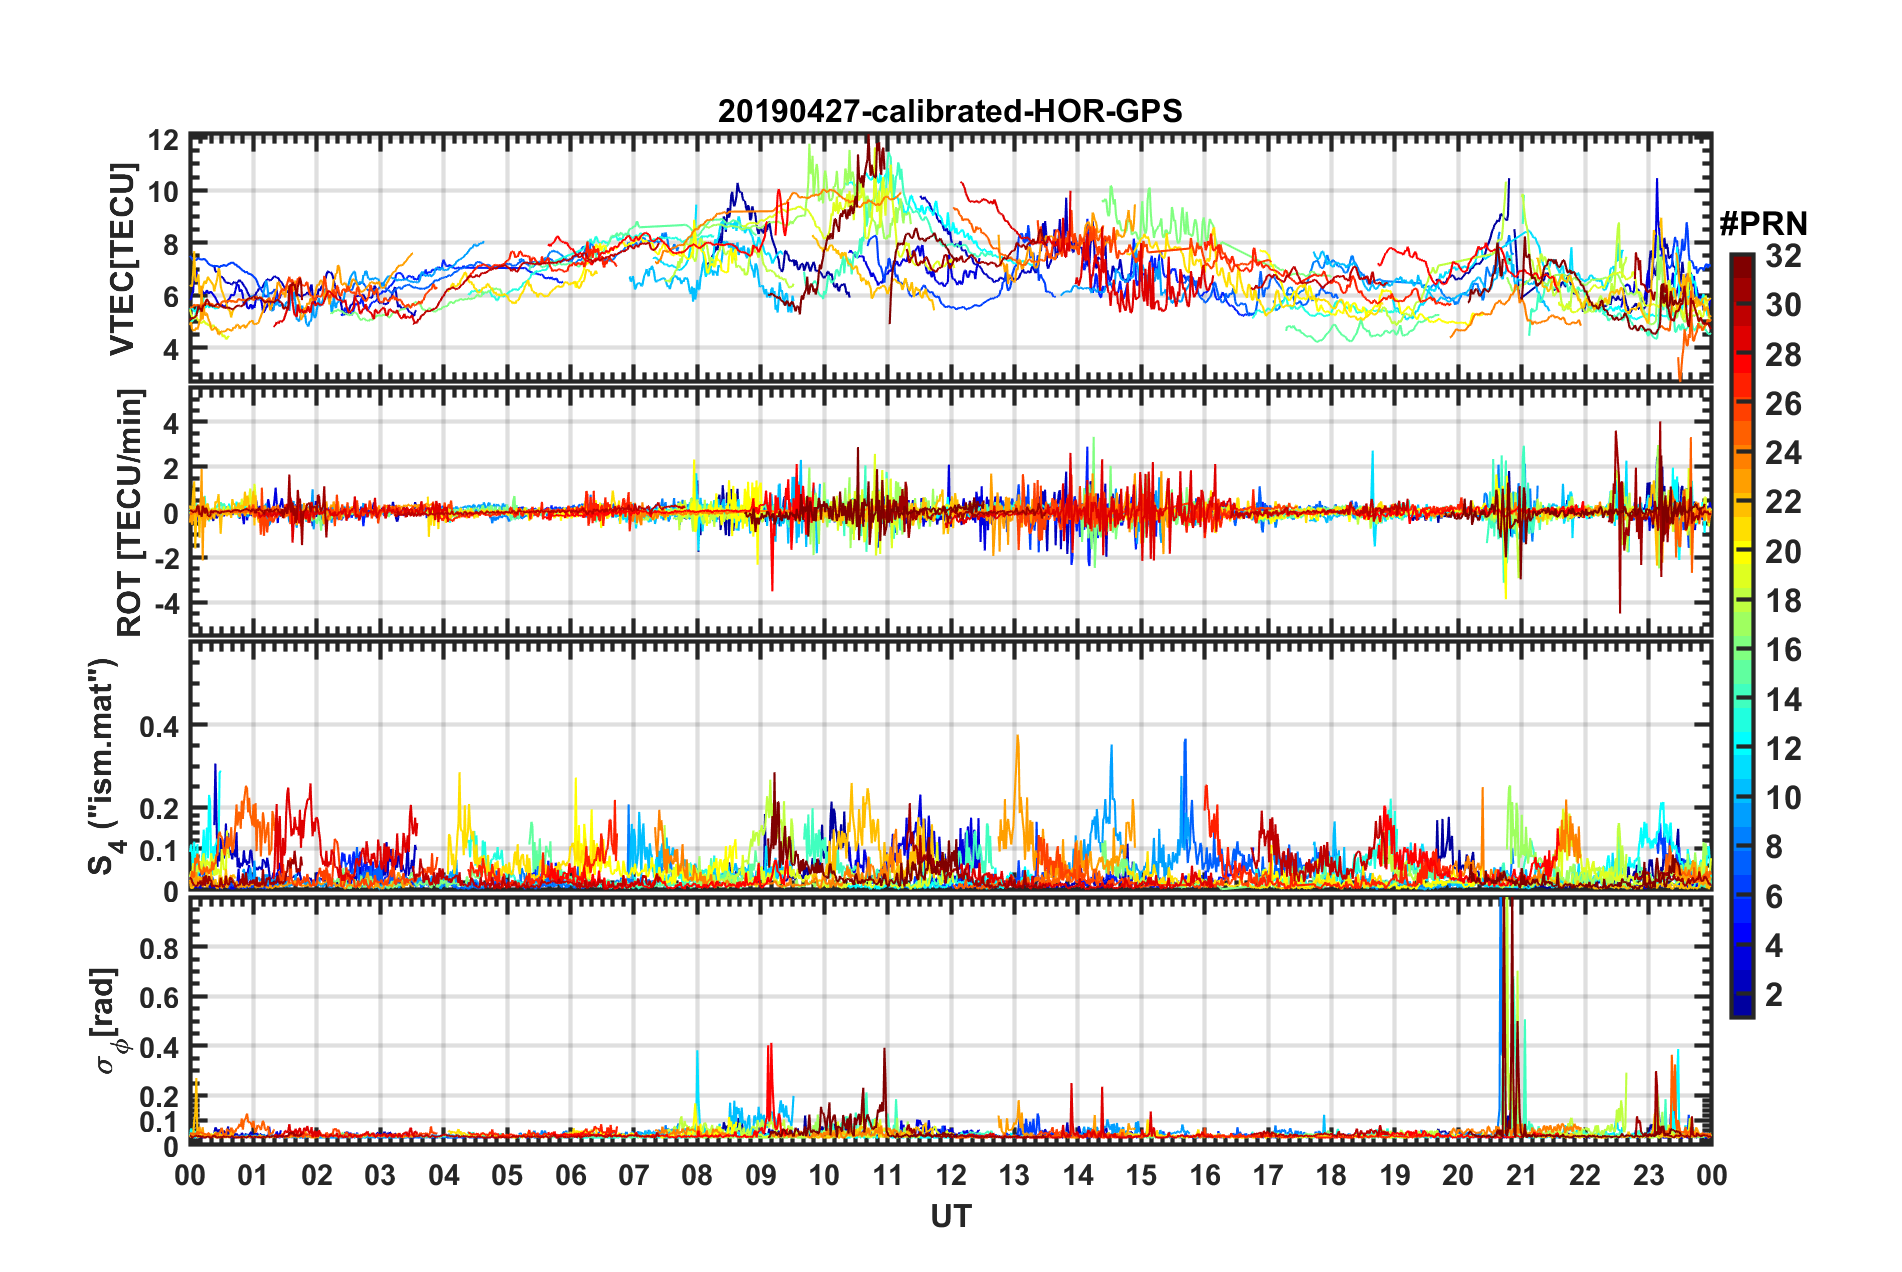Click the blue S4 peak before 16 UT
This screenshot has height=1272, width=1902.
click(x=1185, y=790)
